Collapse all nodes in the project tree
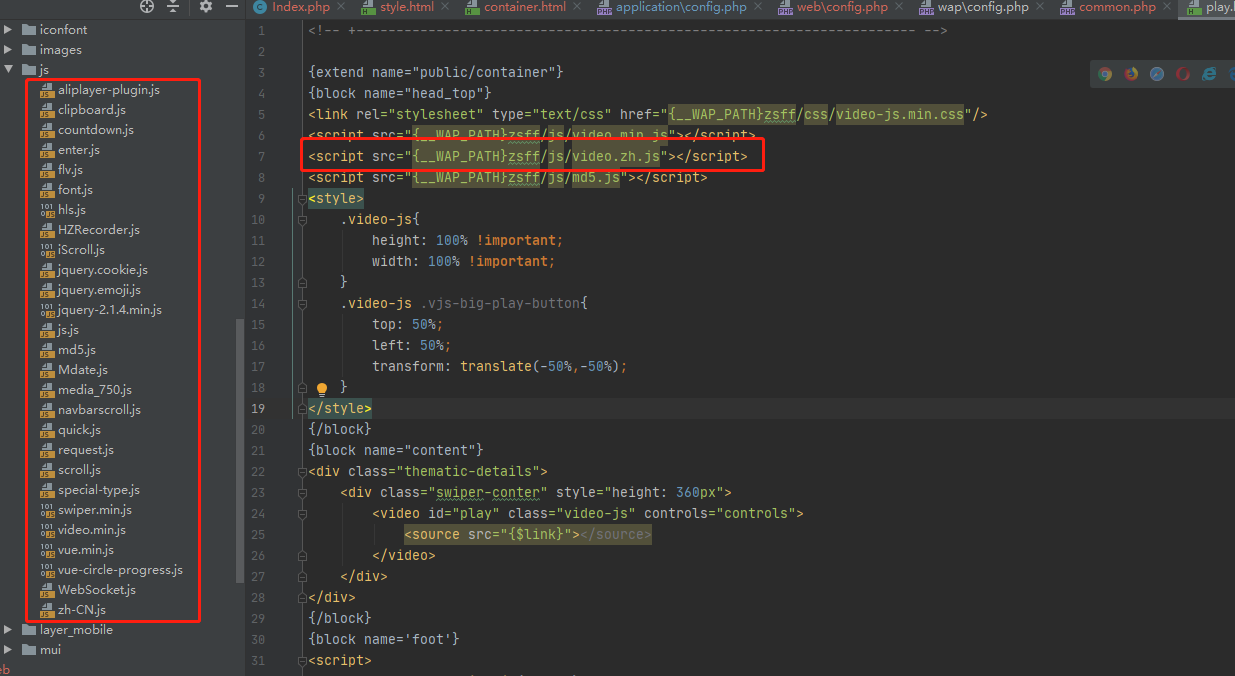Viewport: 1235px width, 676px height. [173, 7]
